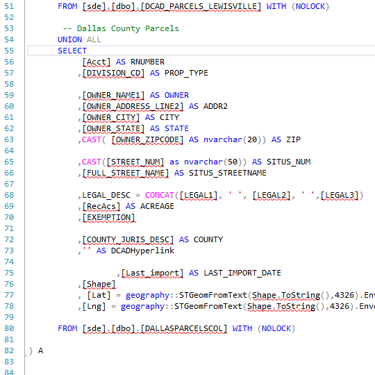375x375 pixels.
Task: Click the [OWNER_STATE] column
Action: (x=113, y=128)
